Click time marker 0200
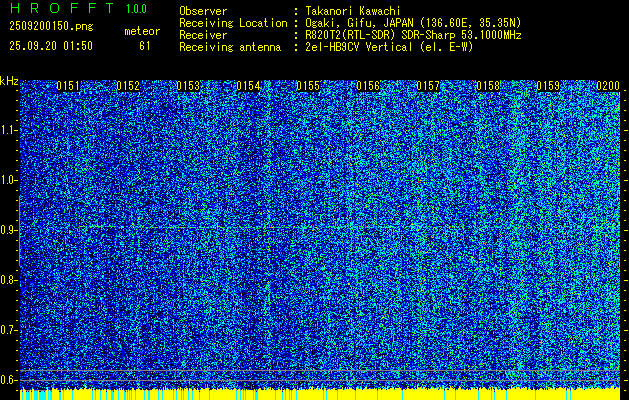The width and height of the screenshot is (629, 400). click(608, 86)
